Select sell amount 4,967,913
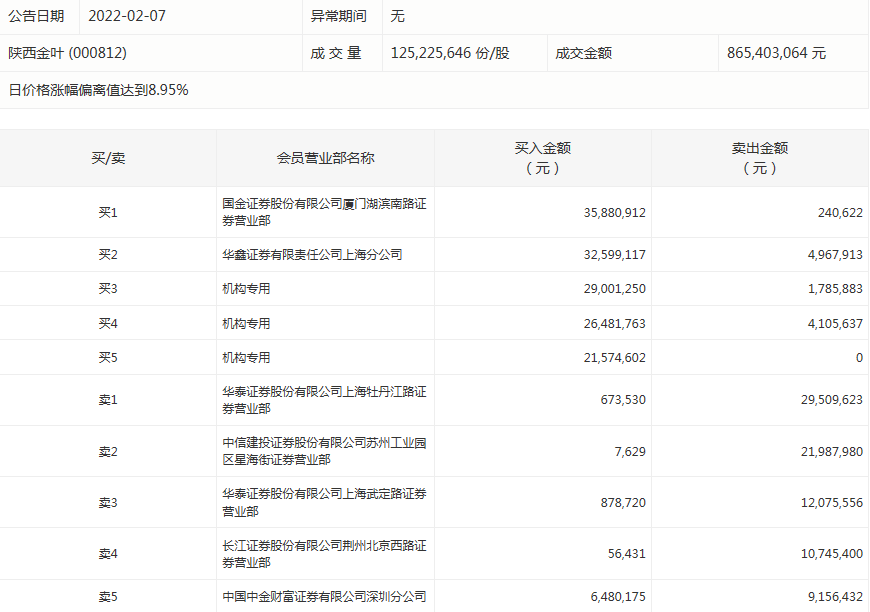The height and width of the screenshot is (612, 870). pos(835,255)
